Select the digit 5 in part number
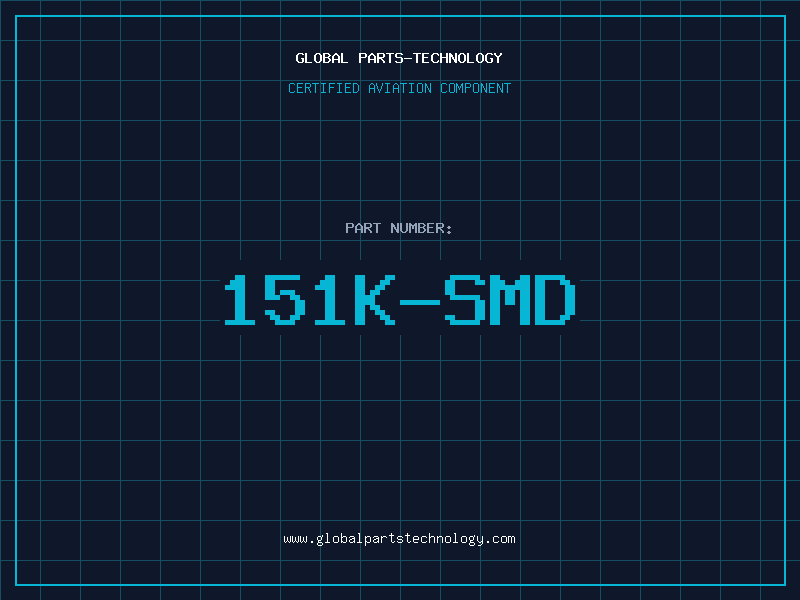Screen dimensions: 800x600 tap(285, 300)
